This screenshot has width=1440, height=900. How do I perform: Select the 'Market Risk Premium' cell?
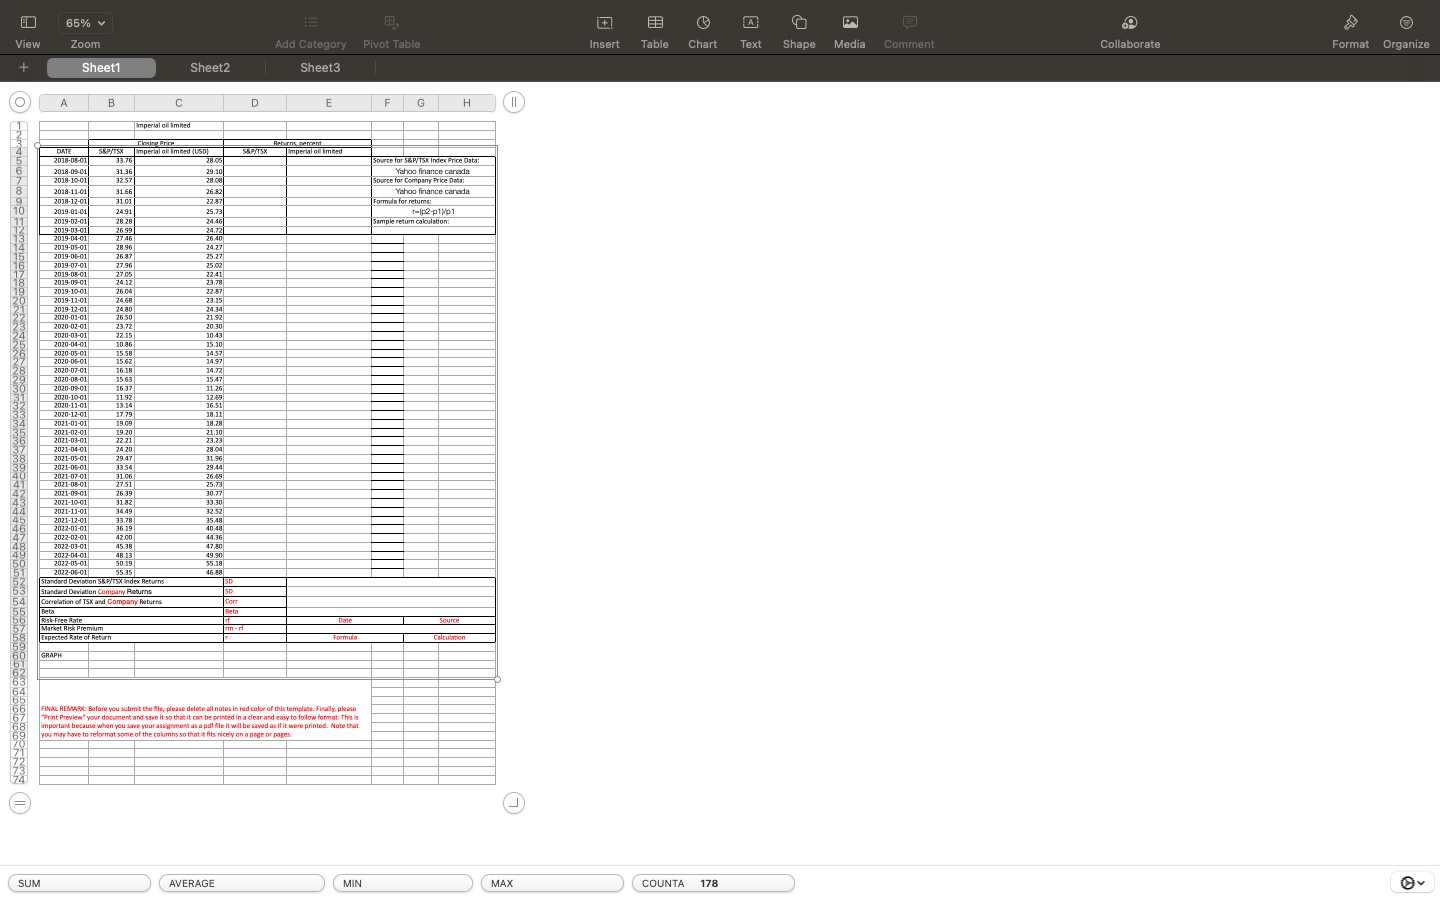coord(131,629)
